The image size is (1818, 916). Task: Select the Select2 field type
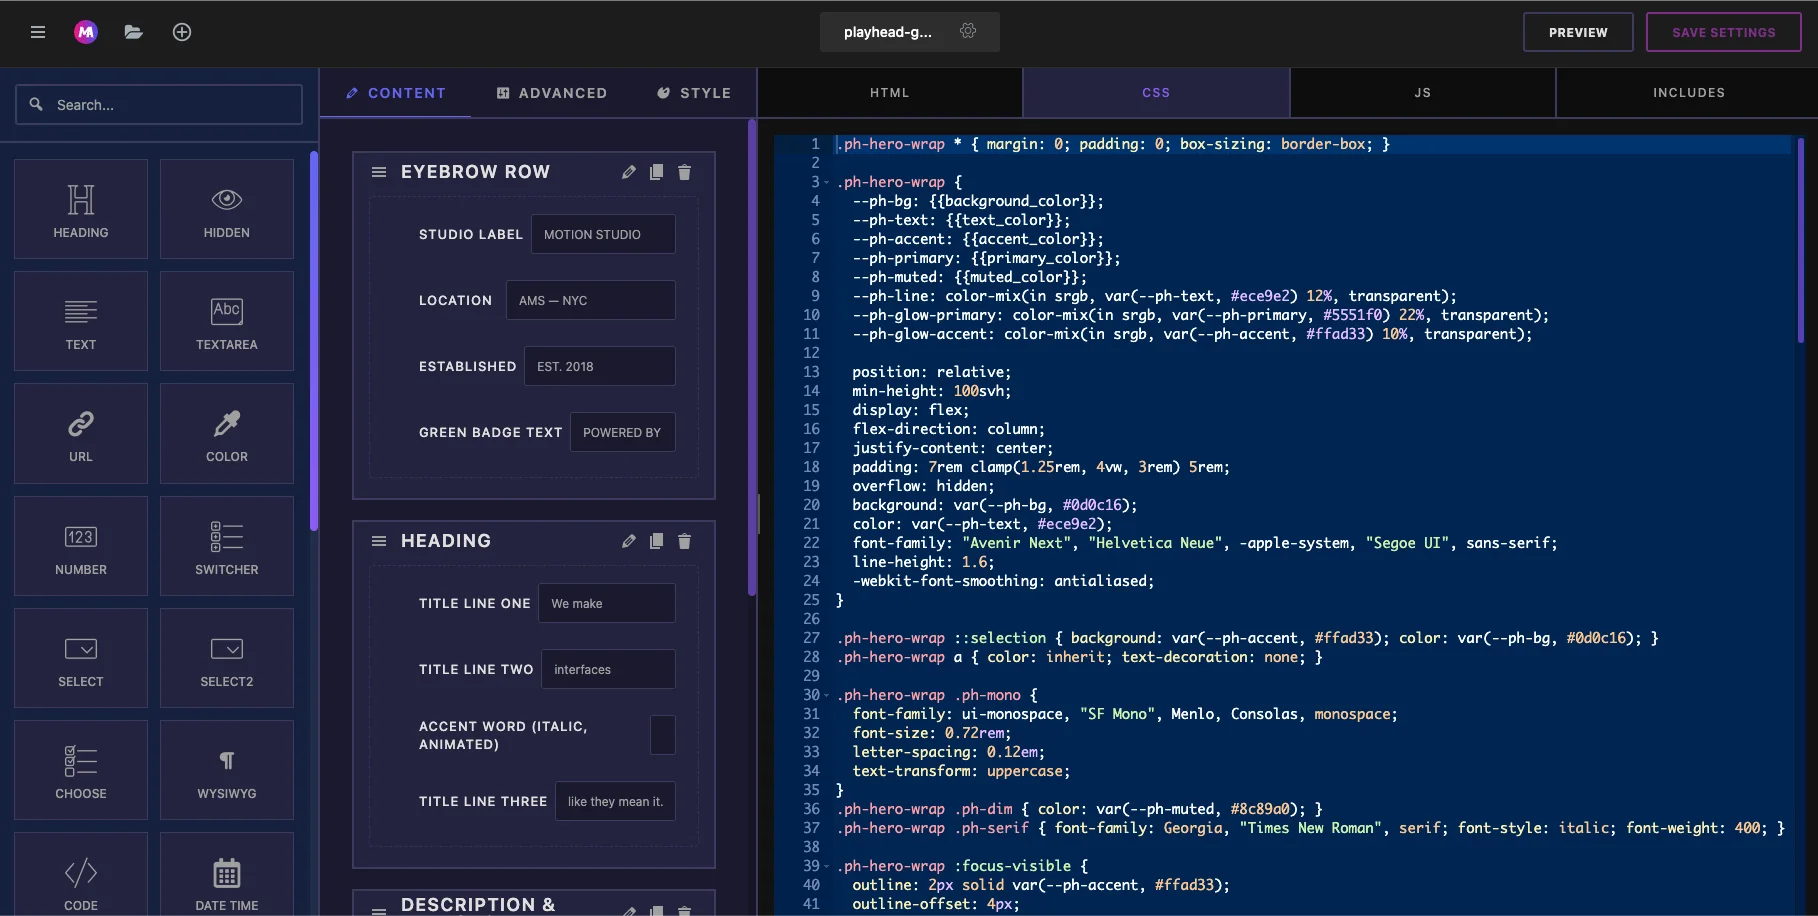click(x=227, y=658)
